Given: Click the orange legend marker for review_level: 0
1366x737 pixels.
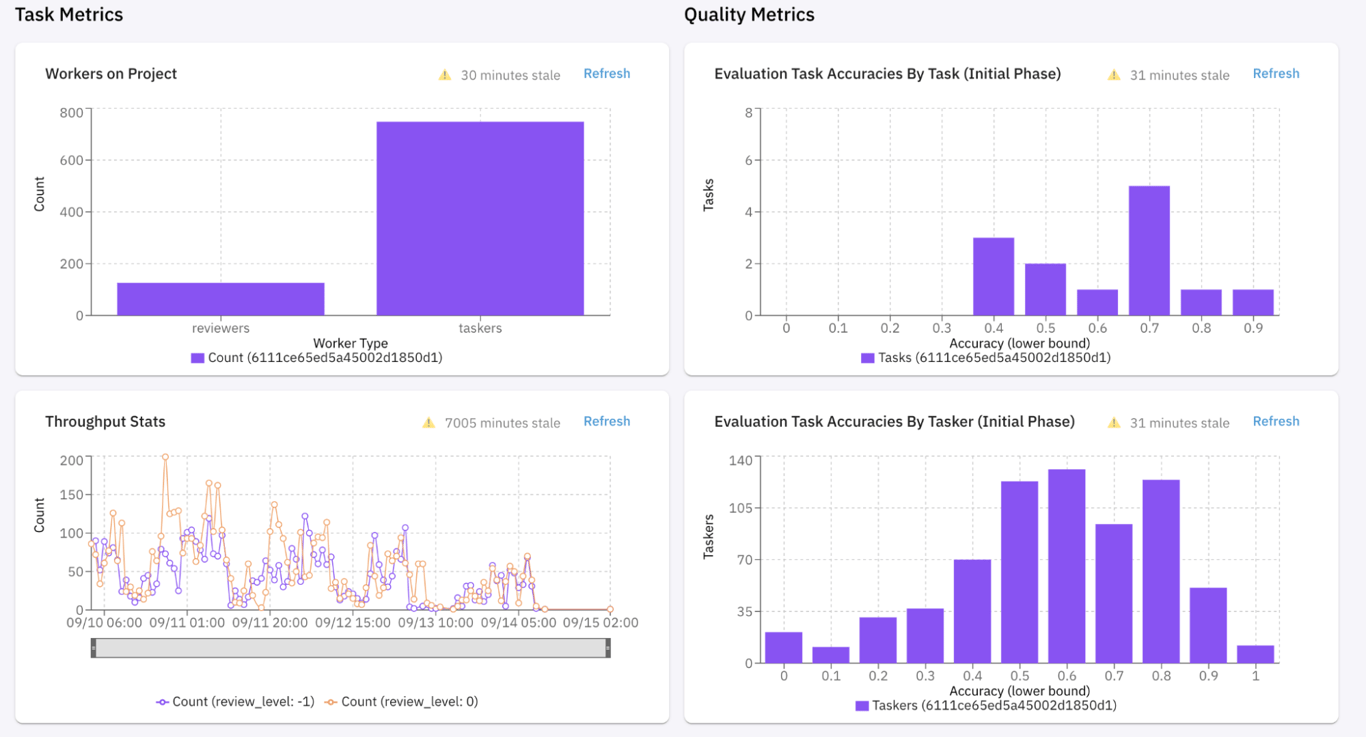Looking at the screenshot, I should (331, 702).
